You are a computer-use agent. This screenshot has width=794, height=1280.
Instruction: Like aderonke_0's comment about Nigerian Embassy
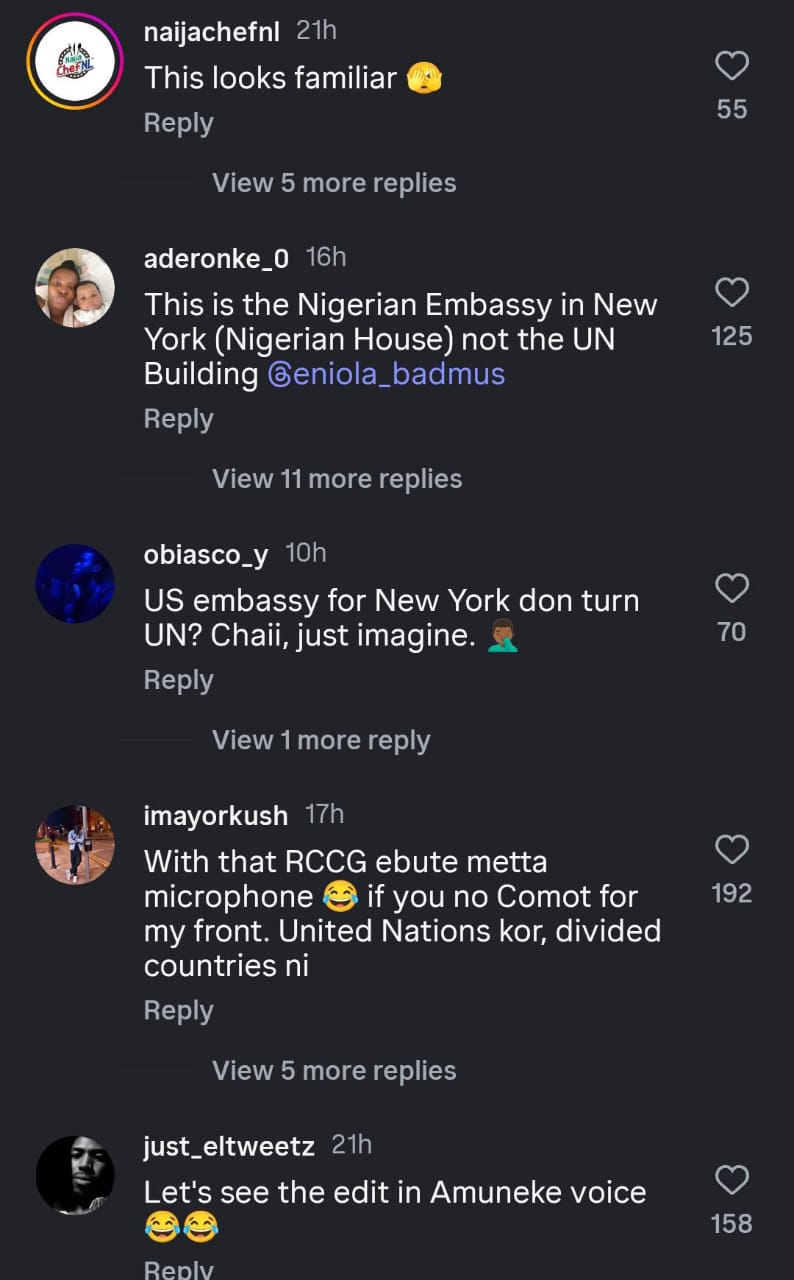[732, 293]
